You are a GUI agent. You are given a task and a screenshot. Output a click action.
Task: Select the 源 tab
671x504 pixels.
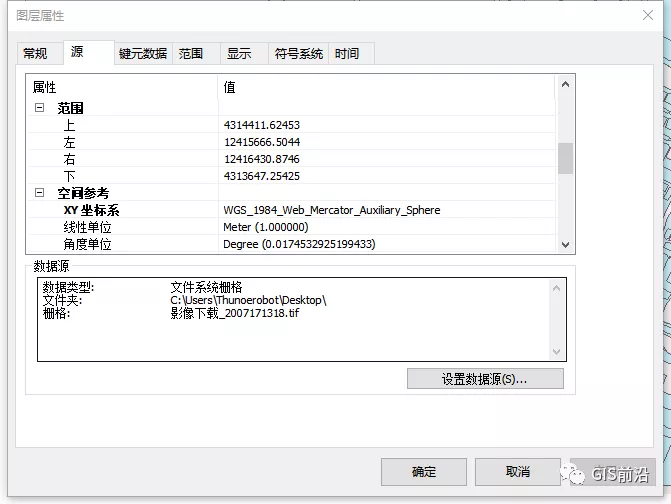(89, 52)
